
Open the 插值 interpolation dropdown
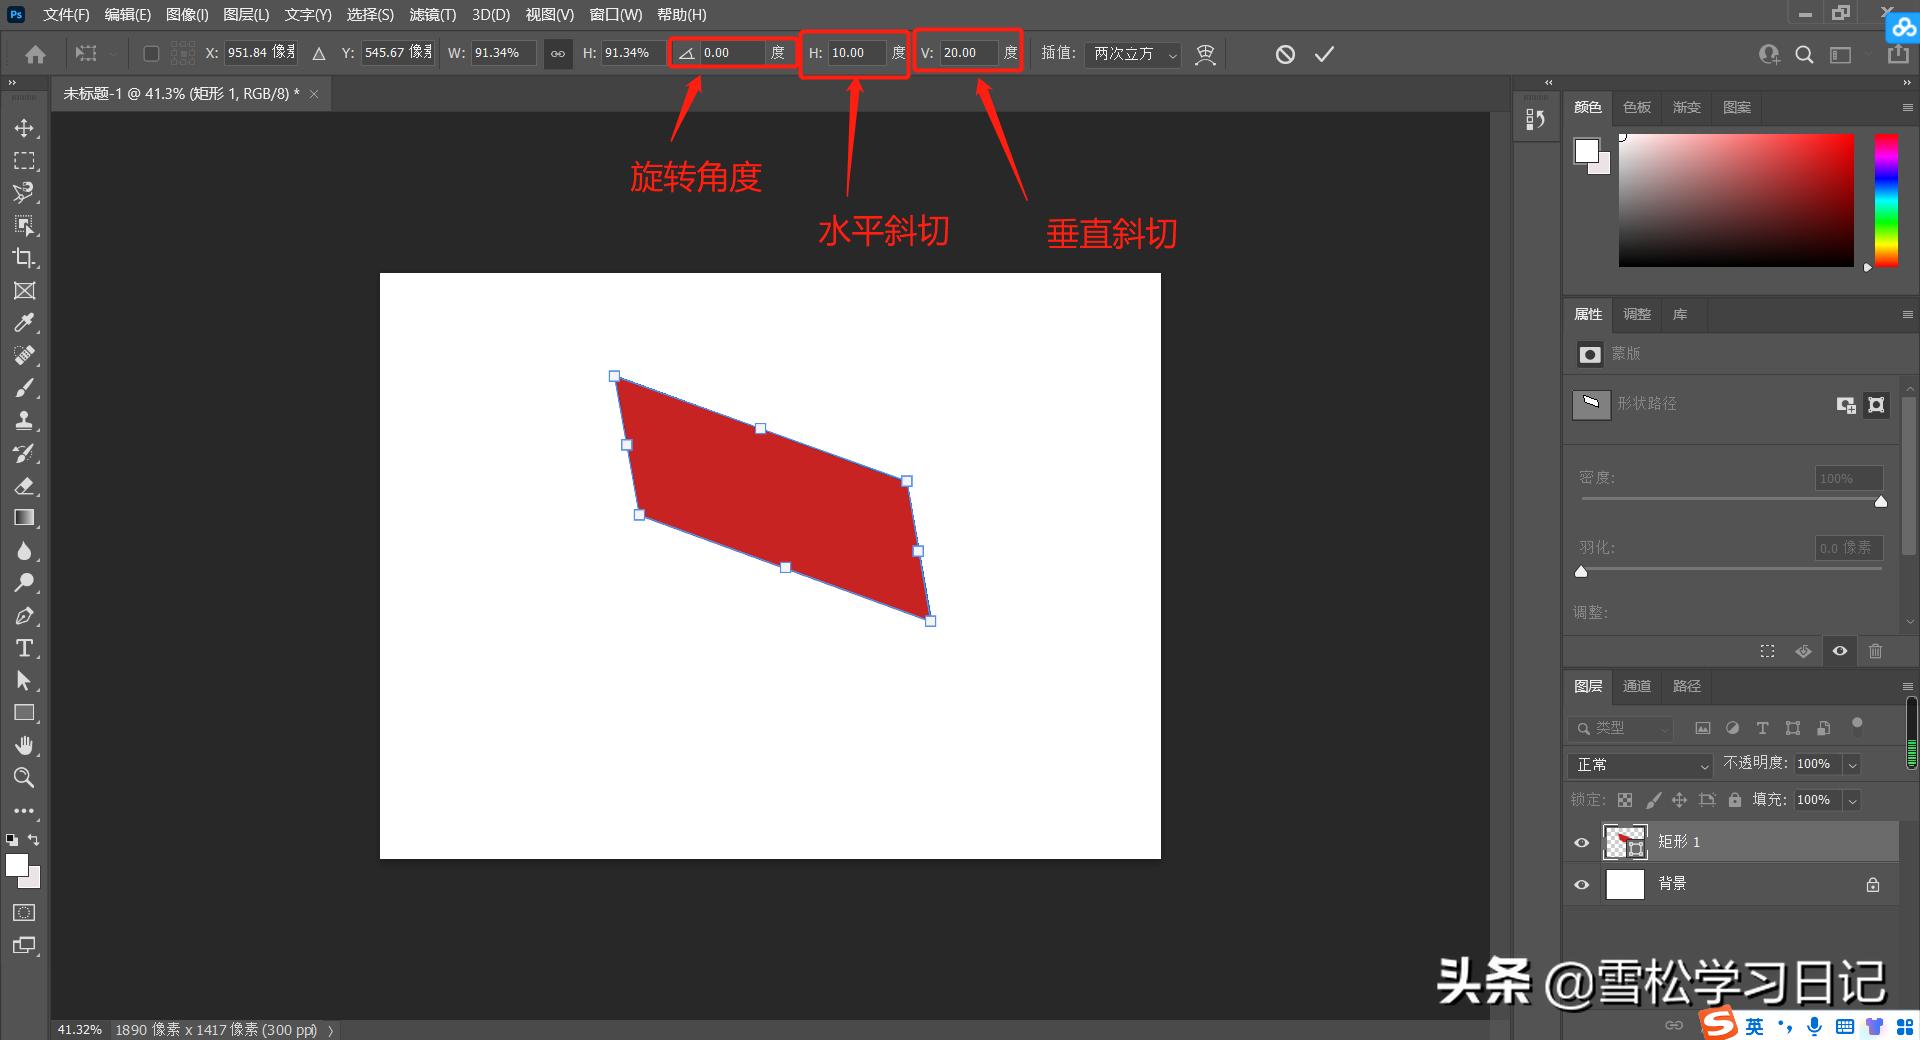(1135, 54)
